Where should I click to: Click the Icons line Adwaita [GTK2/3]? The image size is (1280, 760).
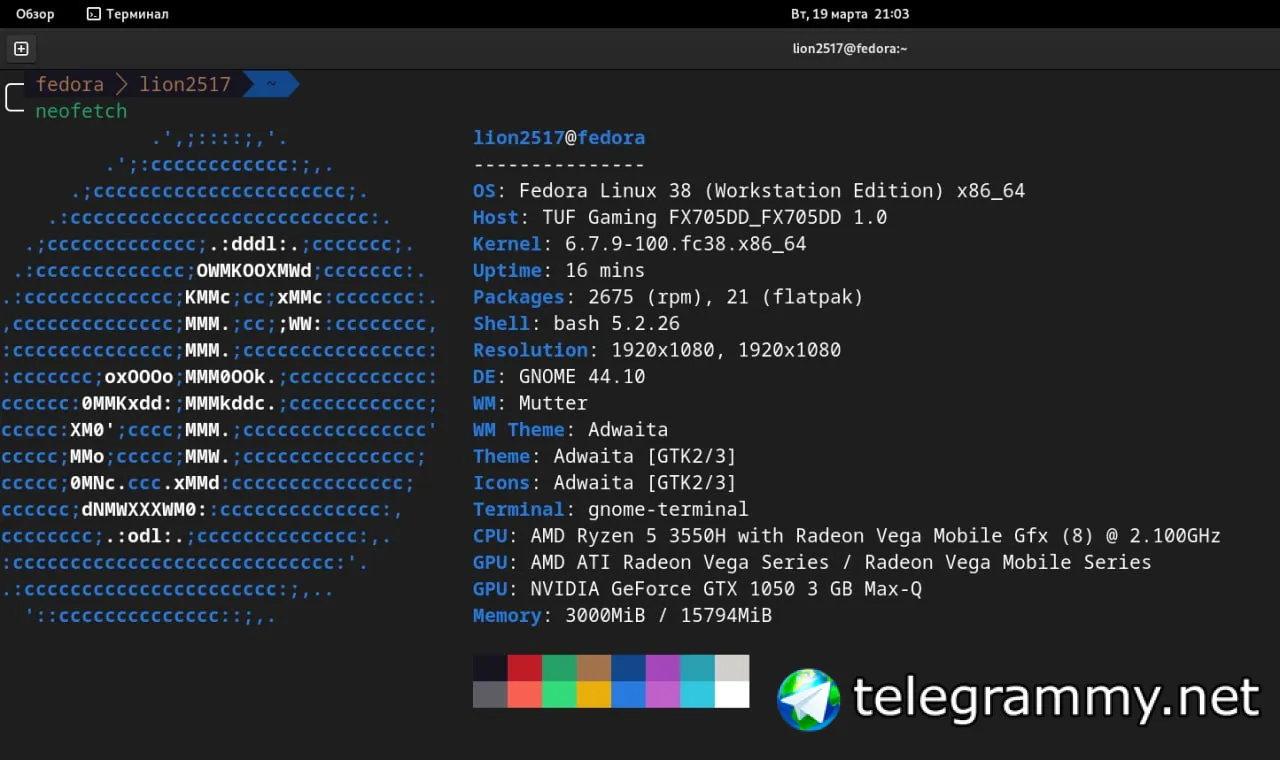click(605, 483)
